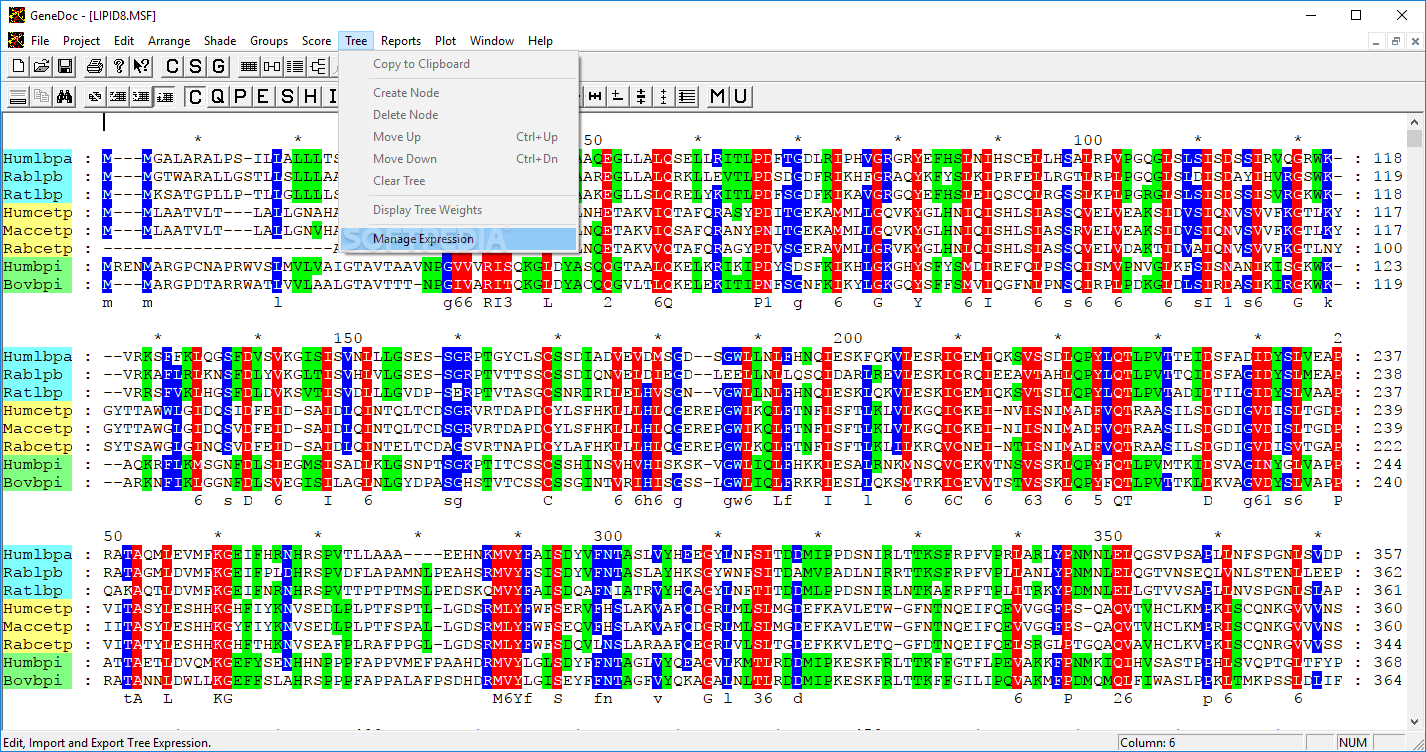Click the S button in top toolbar

pyautogui.click(x=195, y=66)
